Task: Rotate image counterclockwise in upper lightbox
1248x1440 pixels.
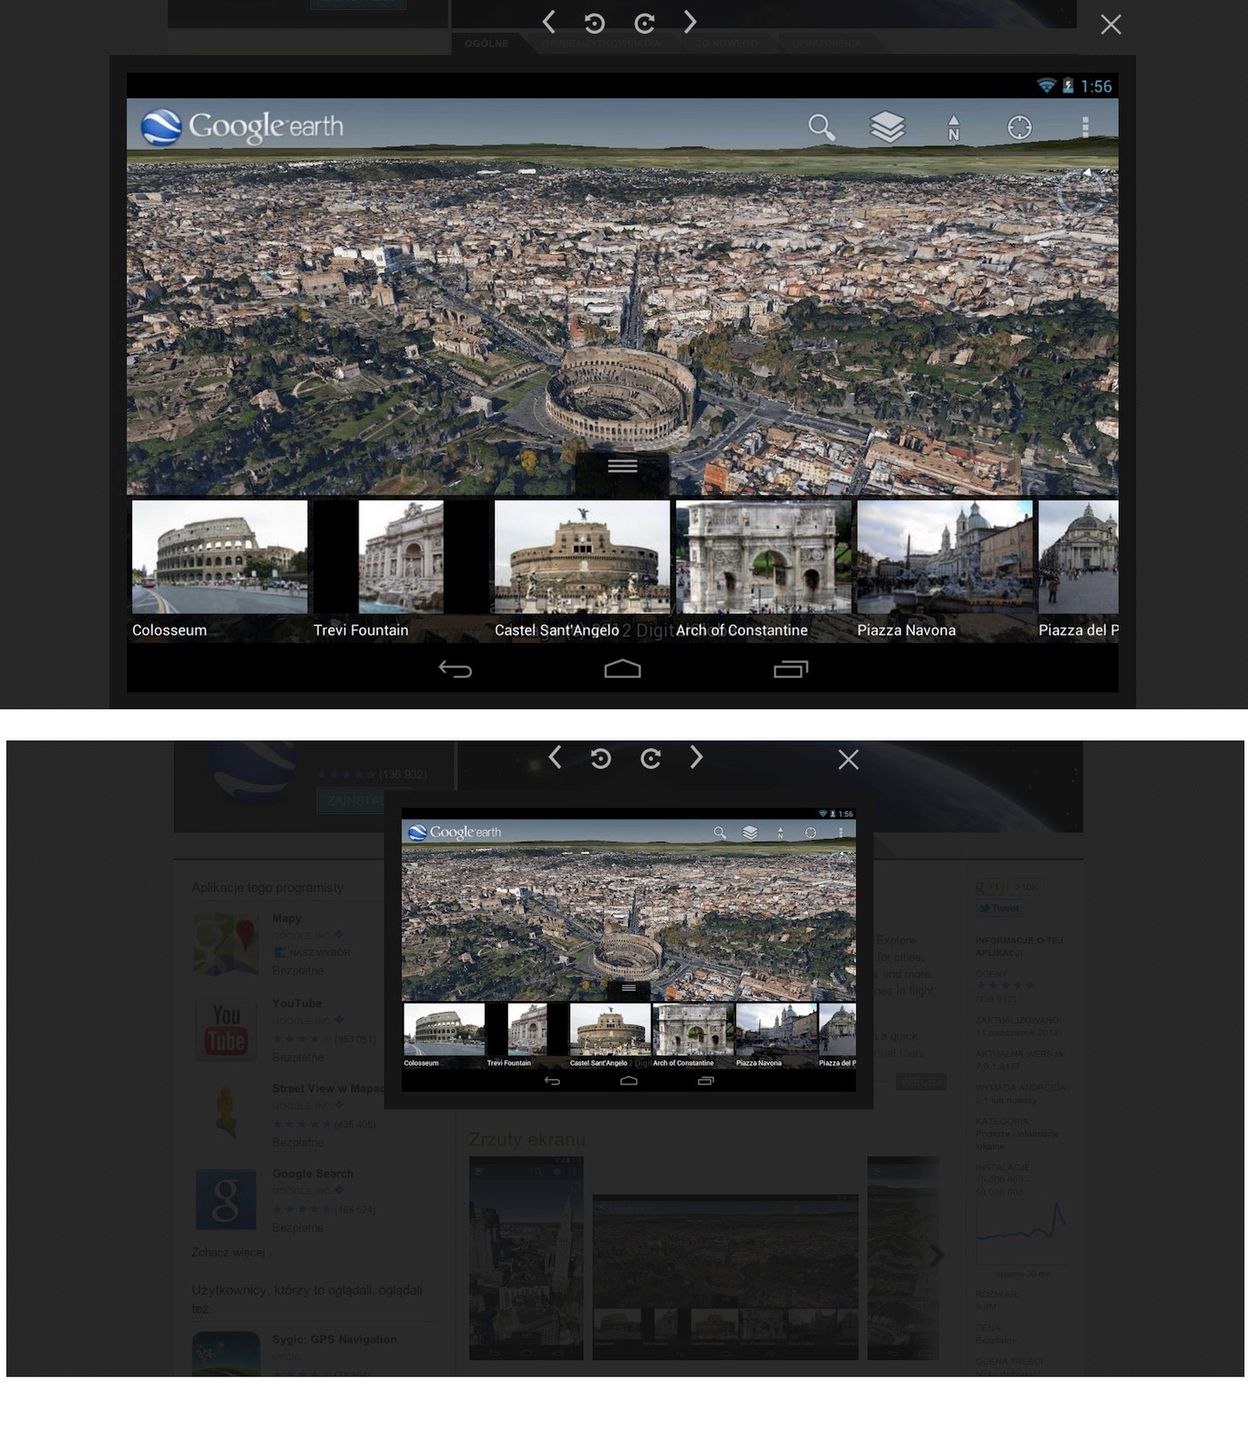Action: pos(594,23)
